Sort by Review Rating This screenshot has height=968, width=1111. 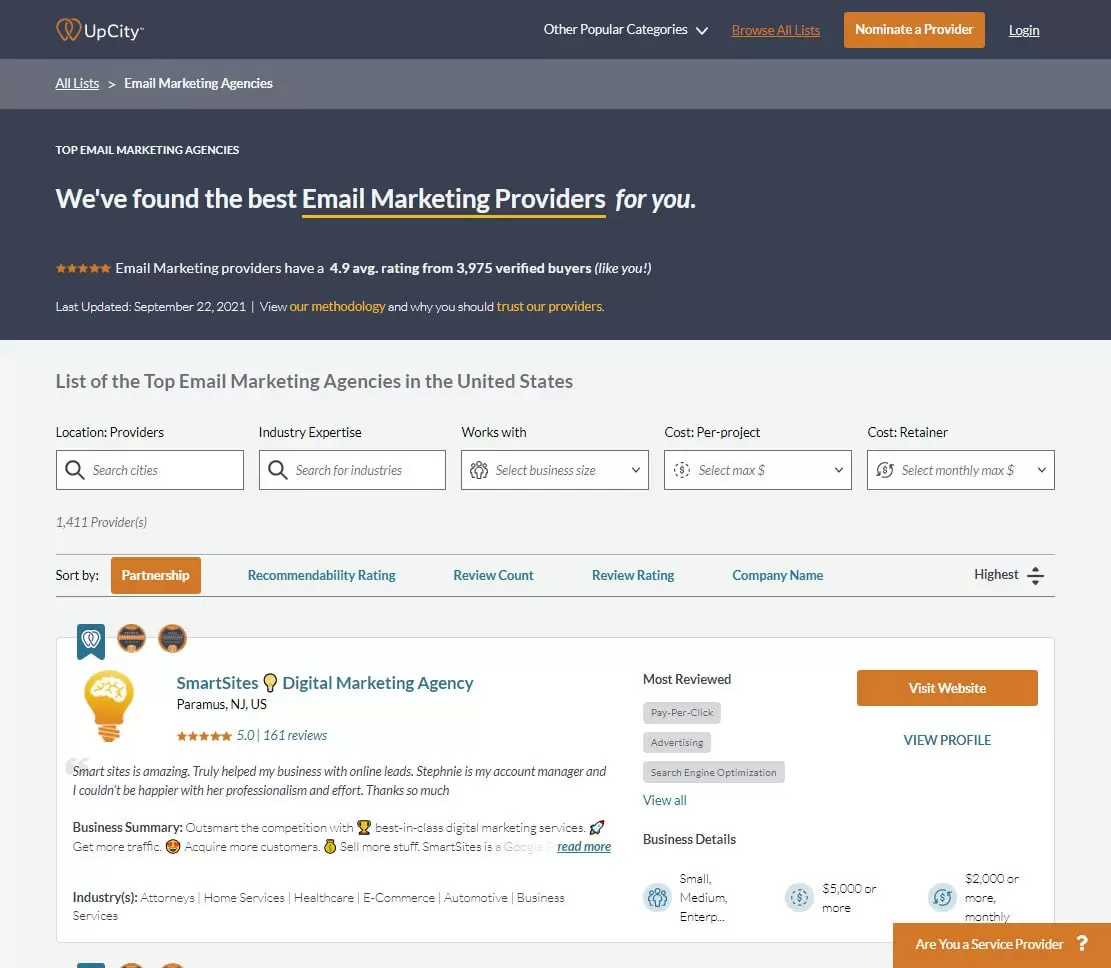click(633, 575)
